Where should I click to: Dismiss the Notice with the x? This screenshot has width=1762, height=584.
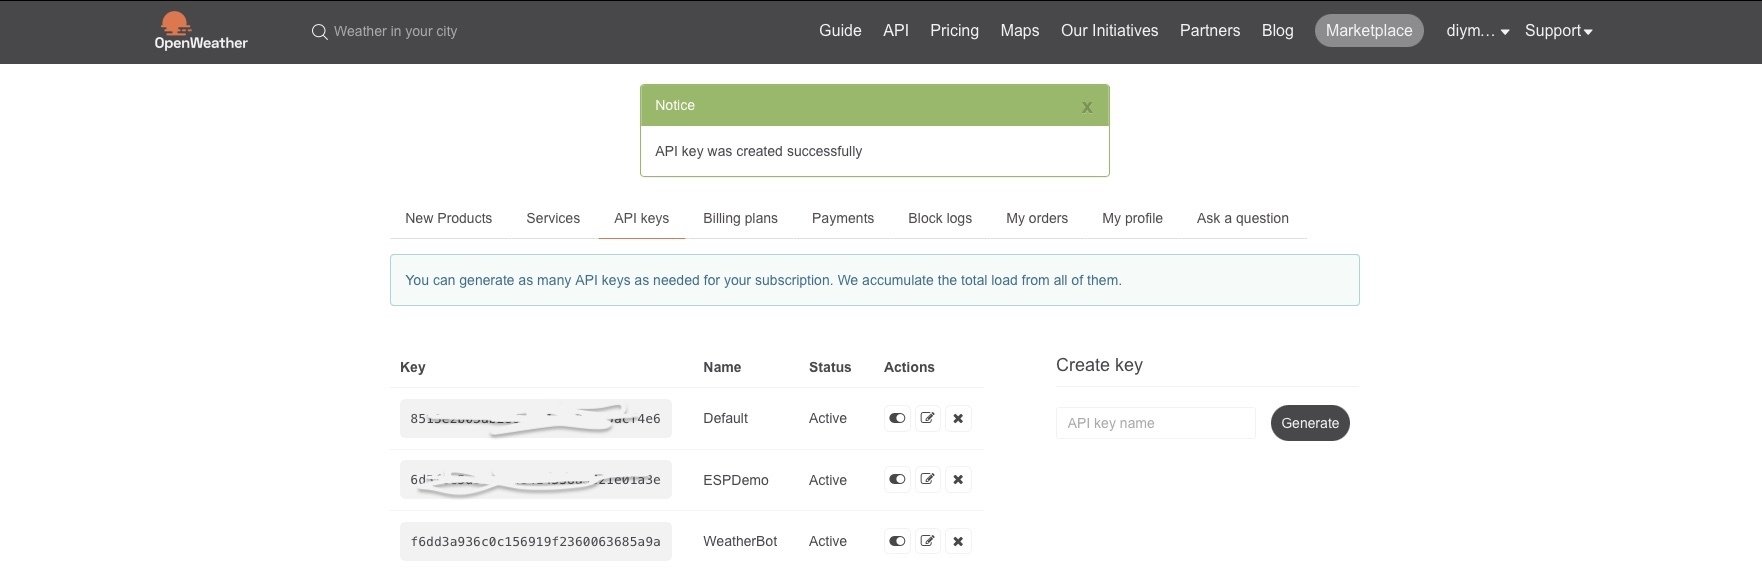point(1086,107)
